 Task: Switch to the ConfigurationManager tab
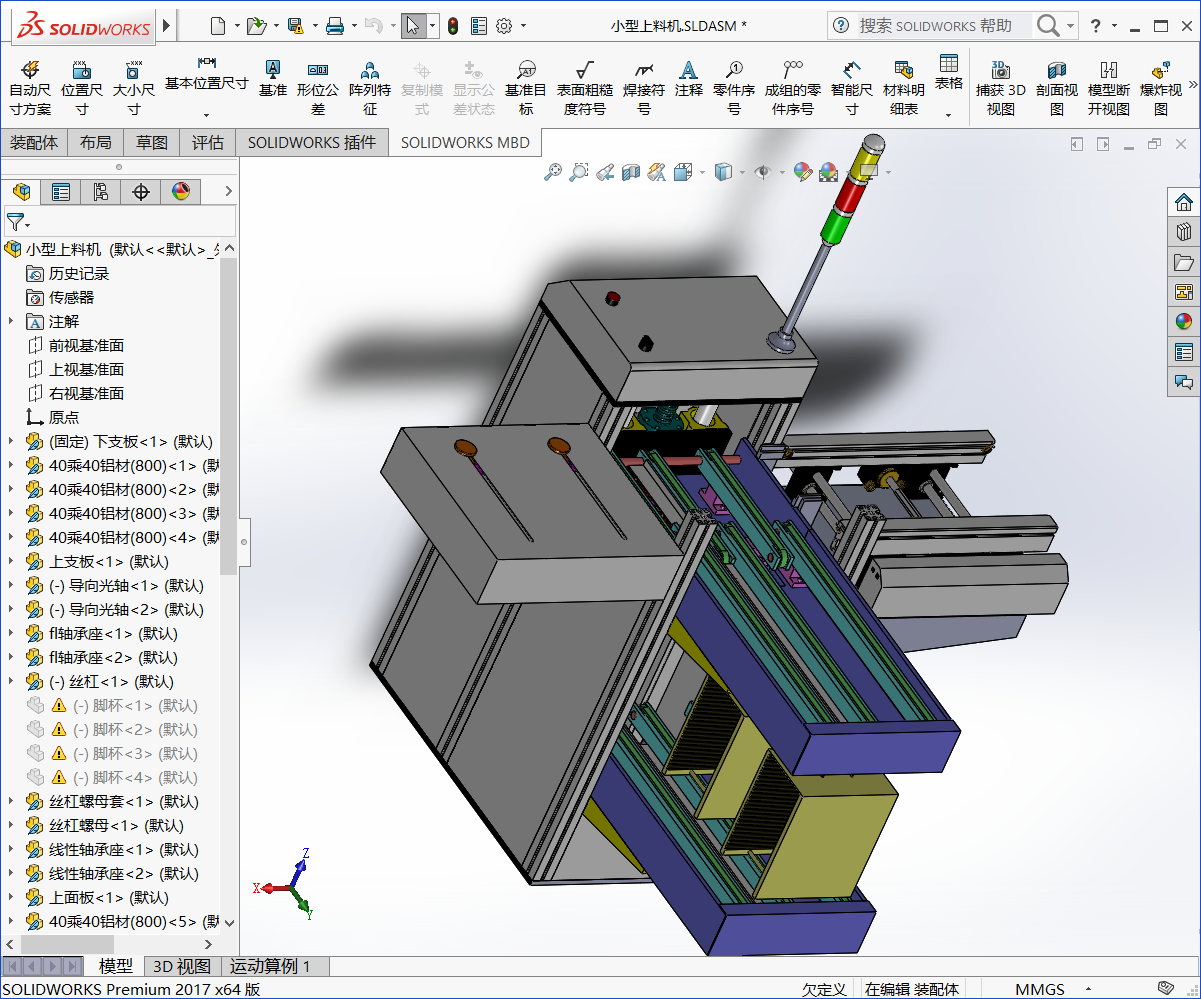pos(101,191)
